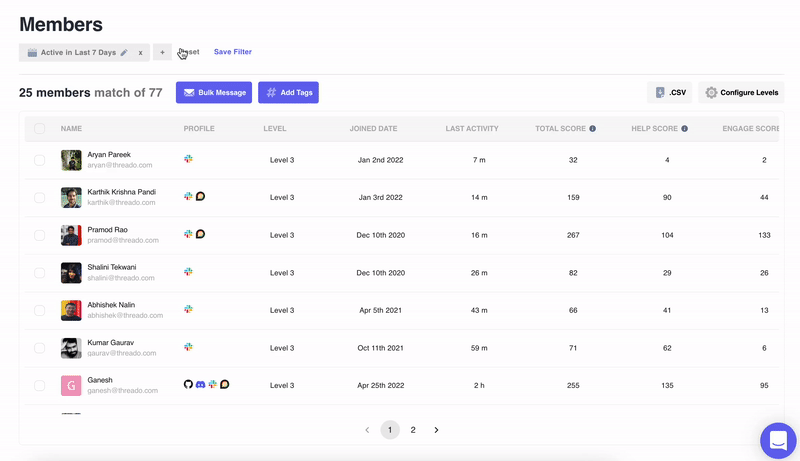Click Abhishek Nalin's Slack icon
This screenshot has width=800, height=461.
[x=188, y=309]
